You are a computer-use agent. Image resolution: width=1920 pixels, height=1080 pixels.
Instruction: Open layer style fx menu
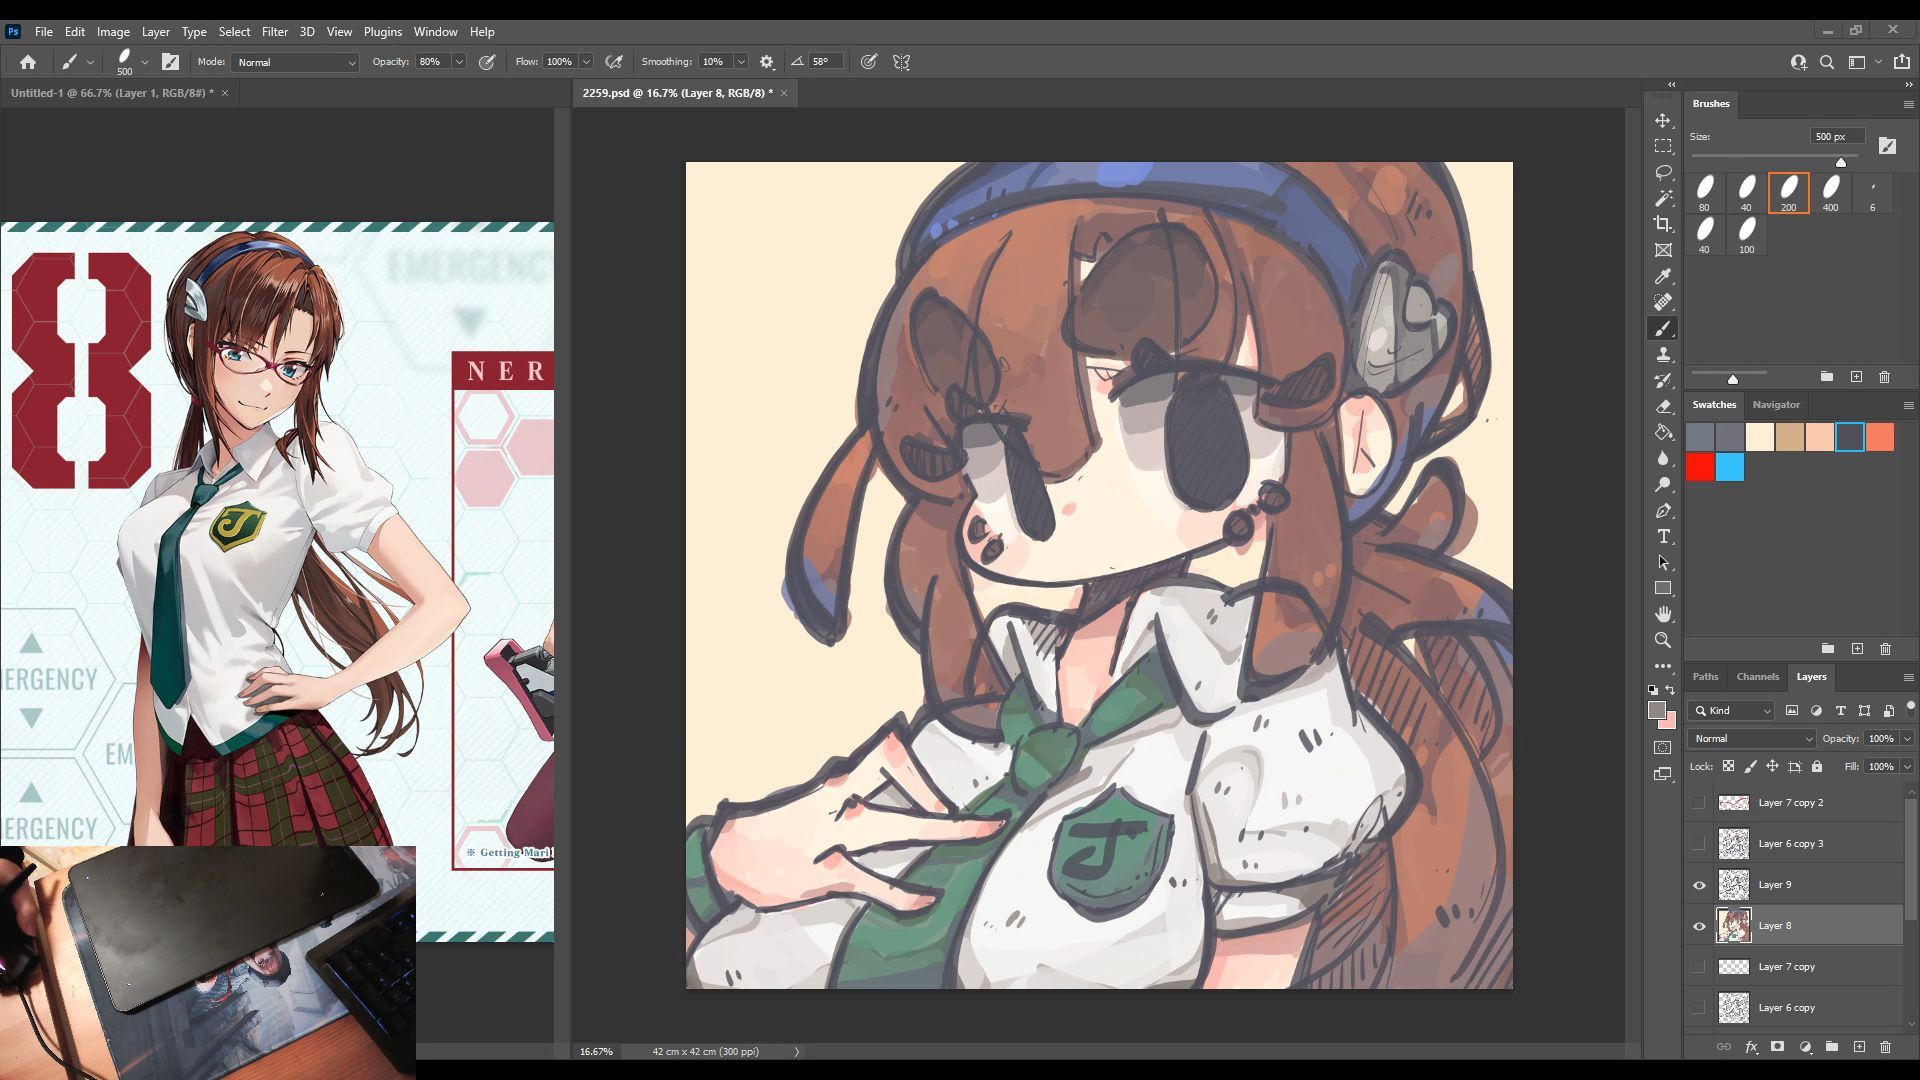[1751, 1047]
